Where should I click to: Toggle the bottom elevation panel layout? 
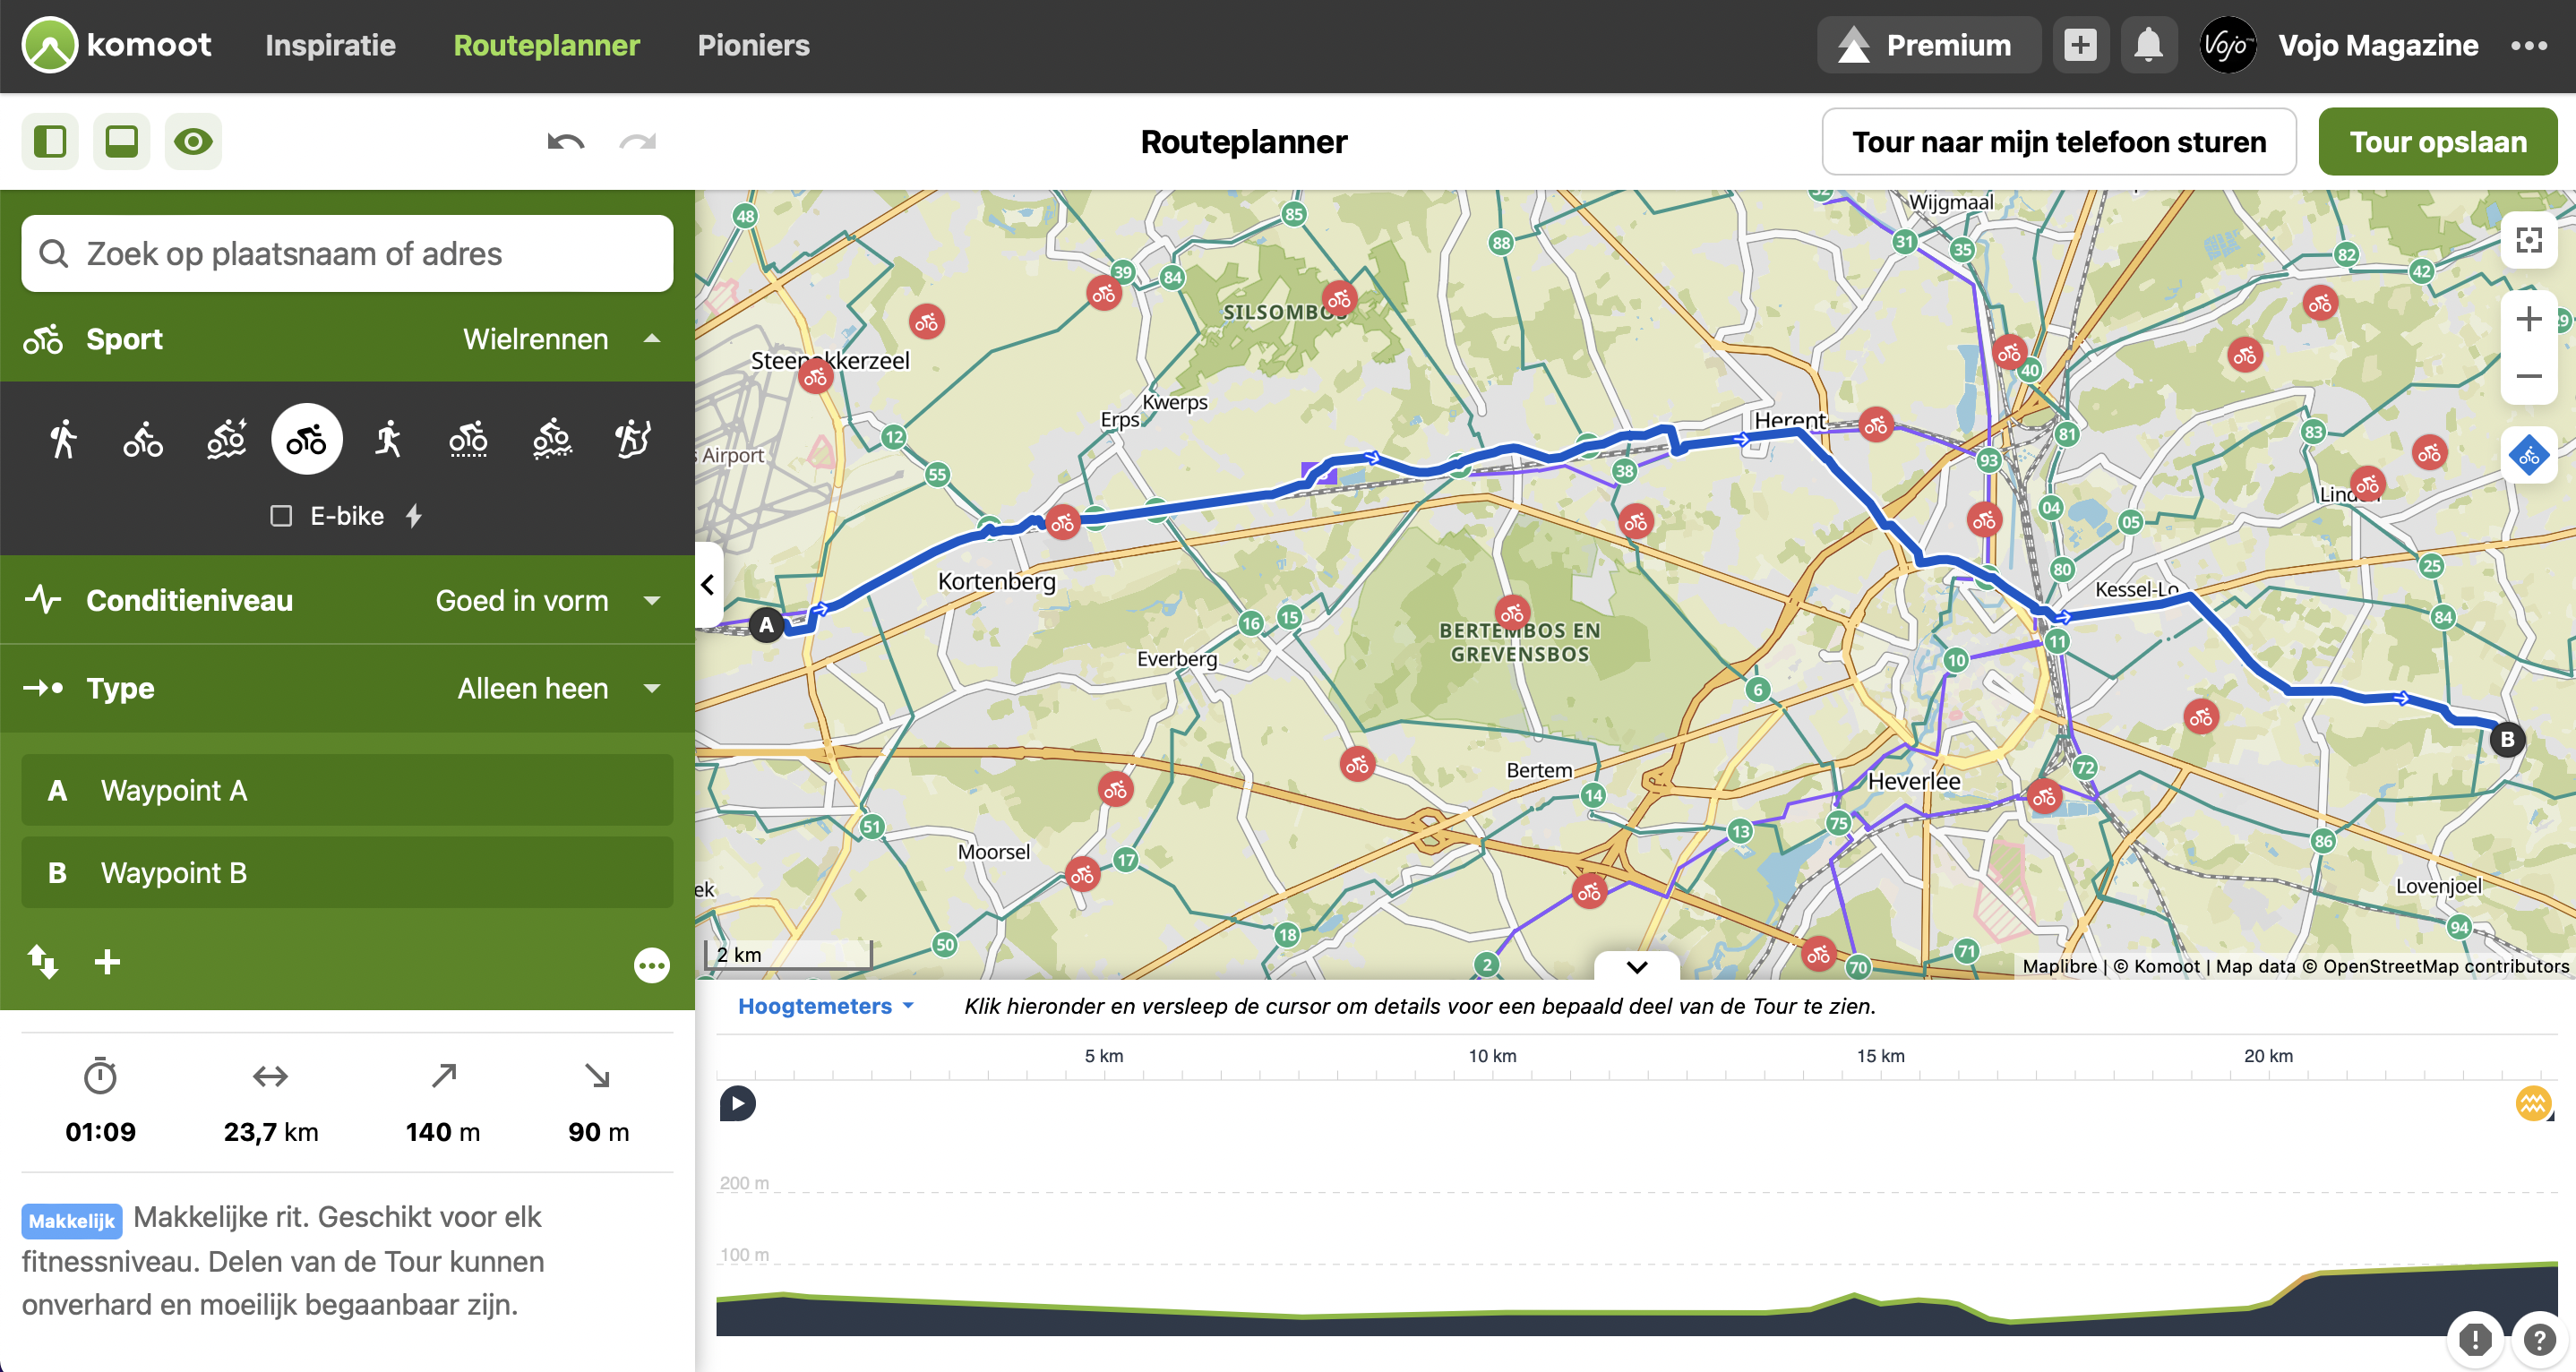pos(122,141)
